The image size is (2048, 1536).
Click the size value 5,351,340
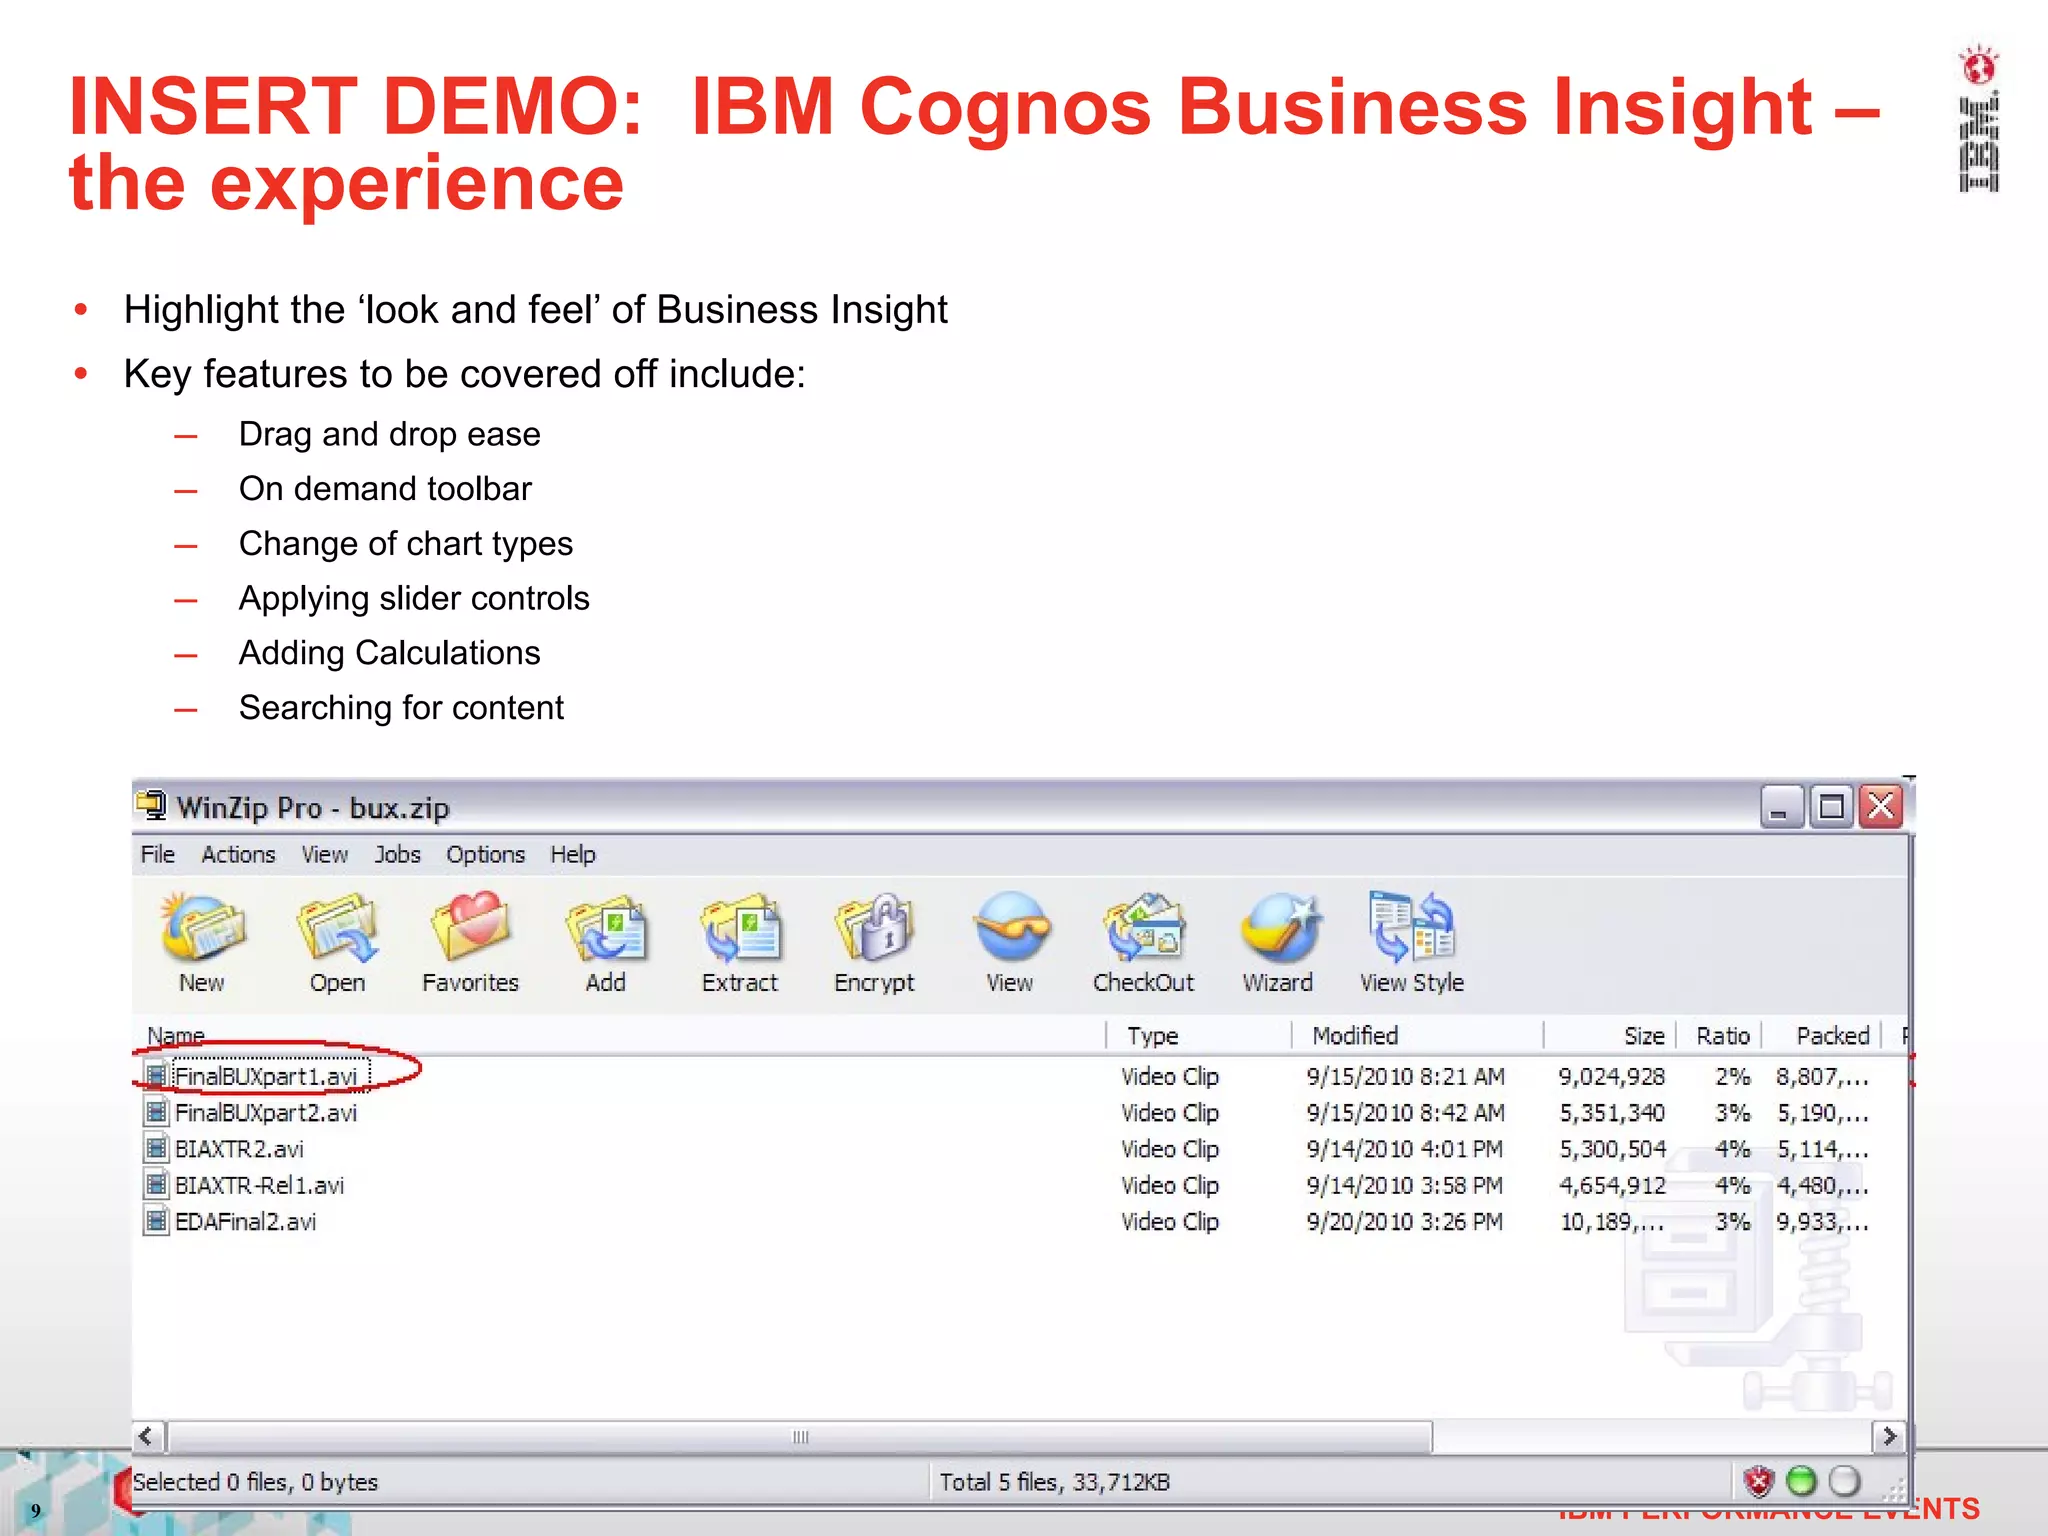[x=1612, y=1112]
